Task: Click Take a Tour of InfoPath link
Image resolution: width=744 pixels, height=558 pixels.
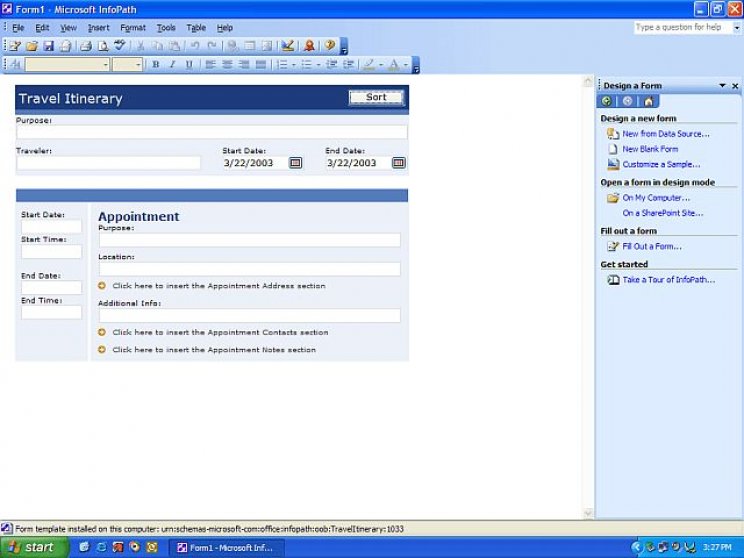Action: pos(669,279)
